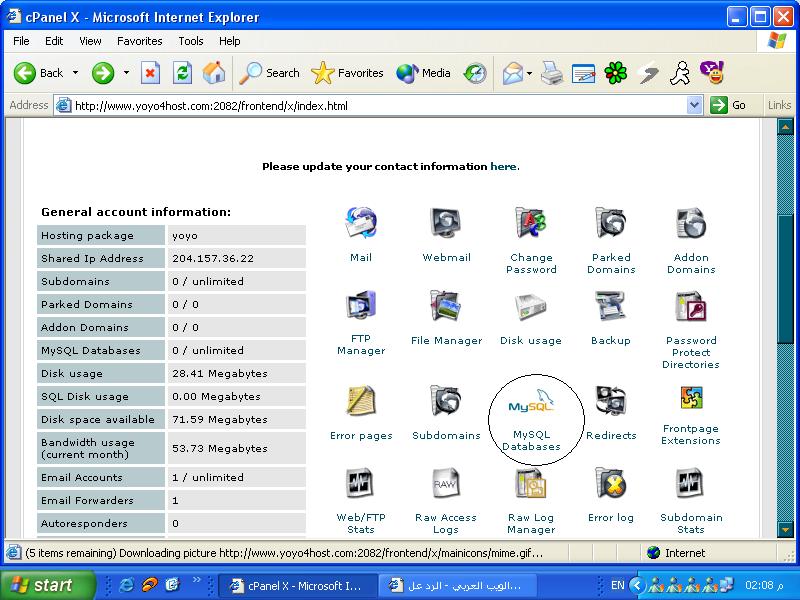This screenshot has height=600, width=800.
Task: Open the Favorites menu
Action: pyautogui.click(x=139, y=41)
